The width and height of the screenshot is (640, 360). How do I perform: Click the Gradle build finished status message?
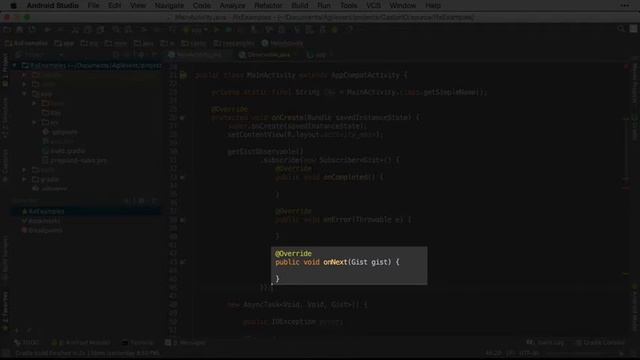click(87, 353)
